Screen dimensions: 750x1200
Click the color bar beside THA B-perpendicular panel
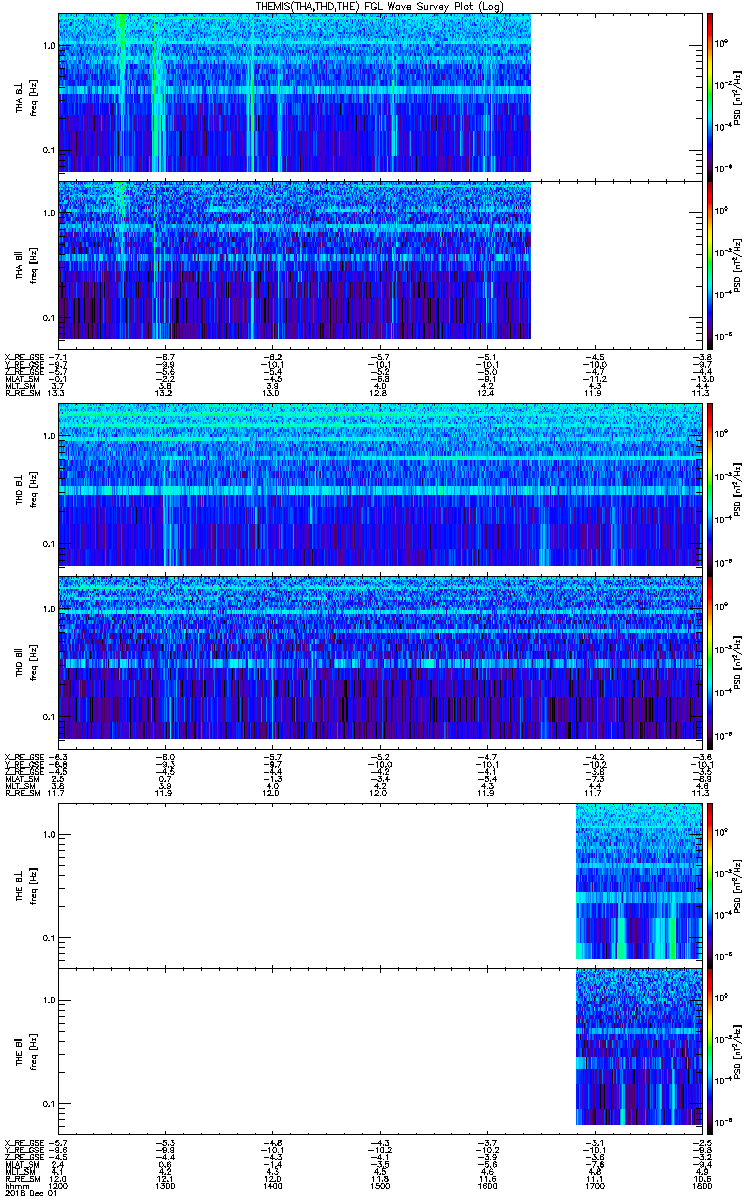tap(710, 95)
